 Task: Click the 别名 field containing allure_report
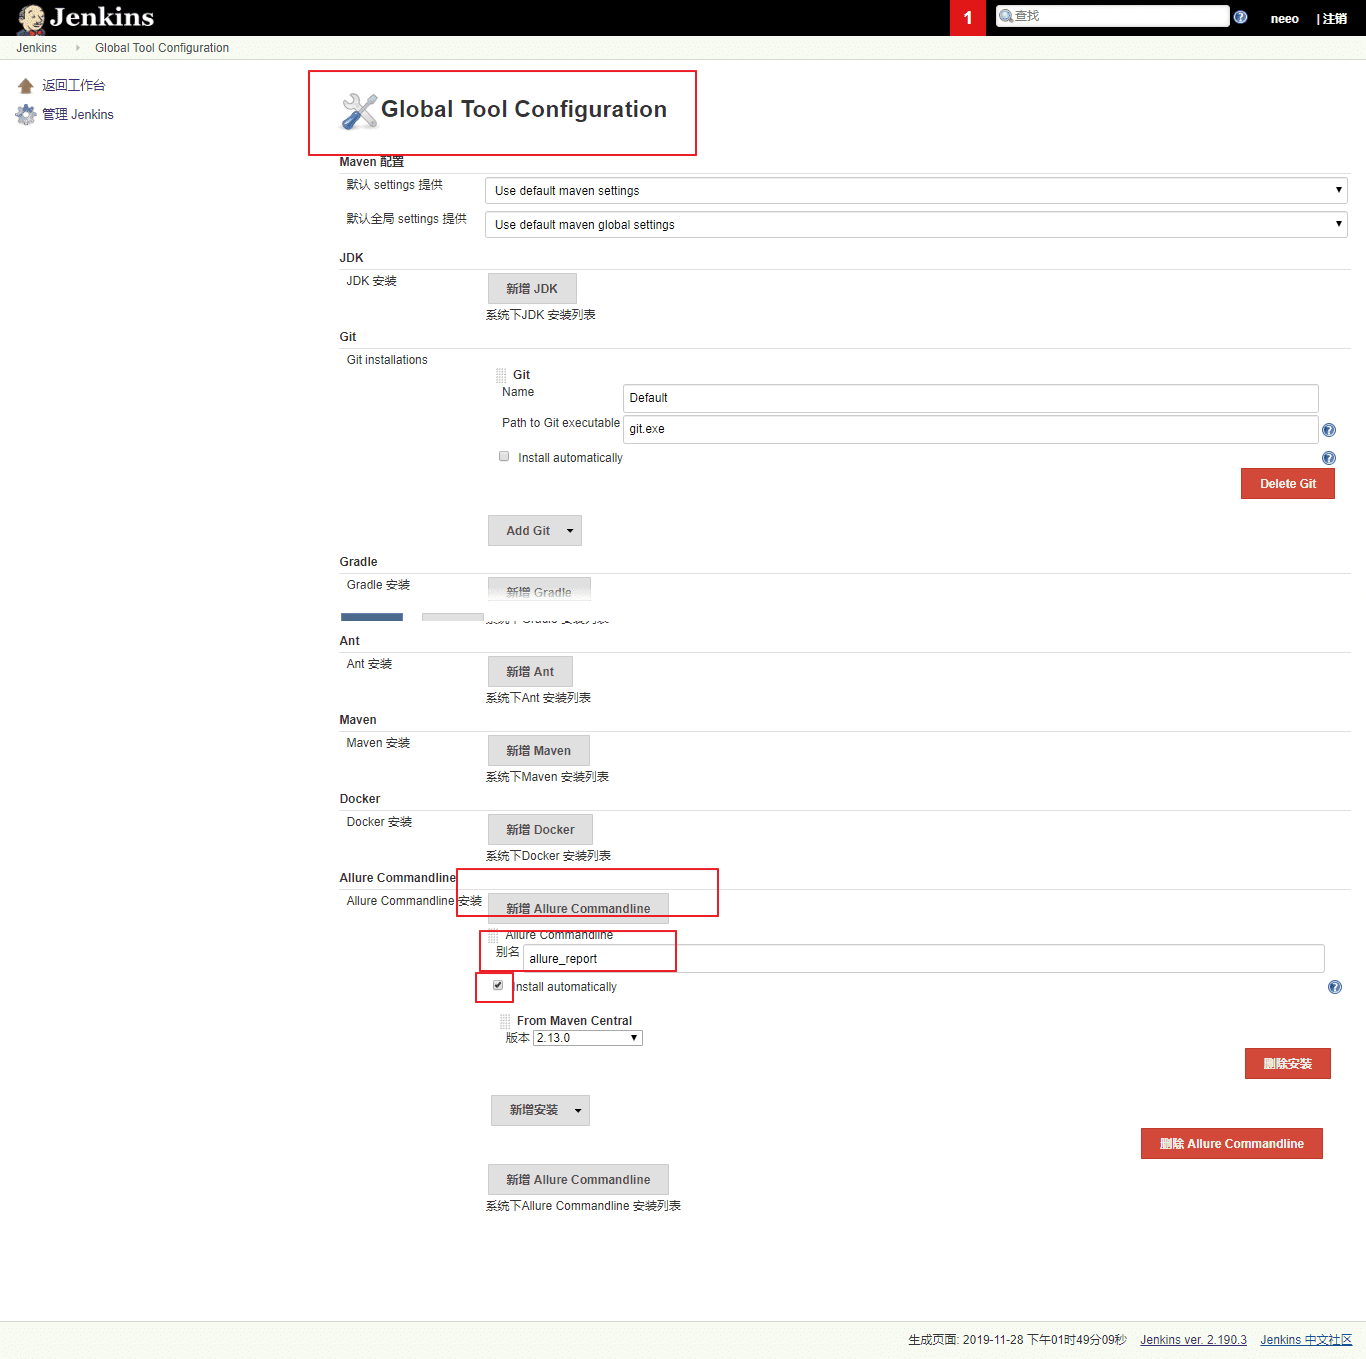[x=923, y=959]
